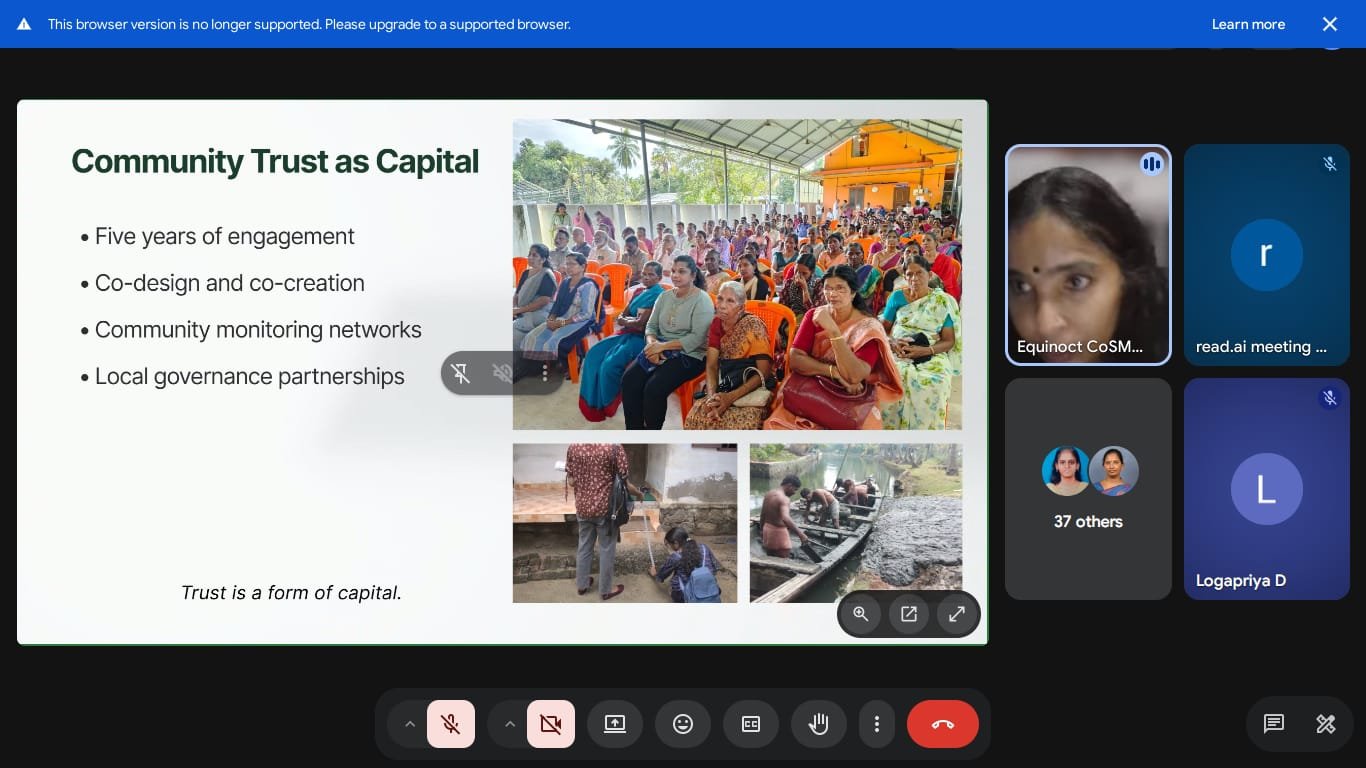Unpin the presentation using the pin icon
Screen dimensions: 1366x768
coord(460,373)
